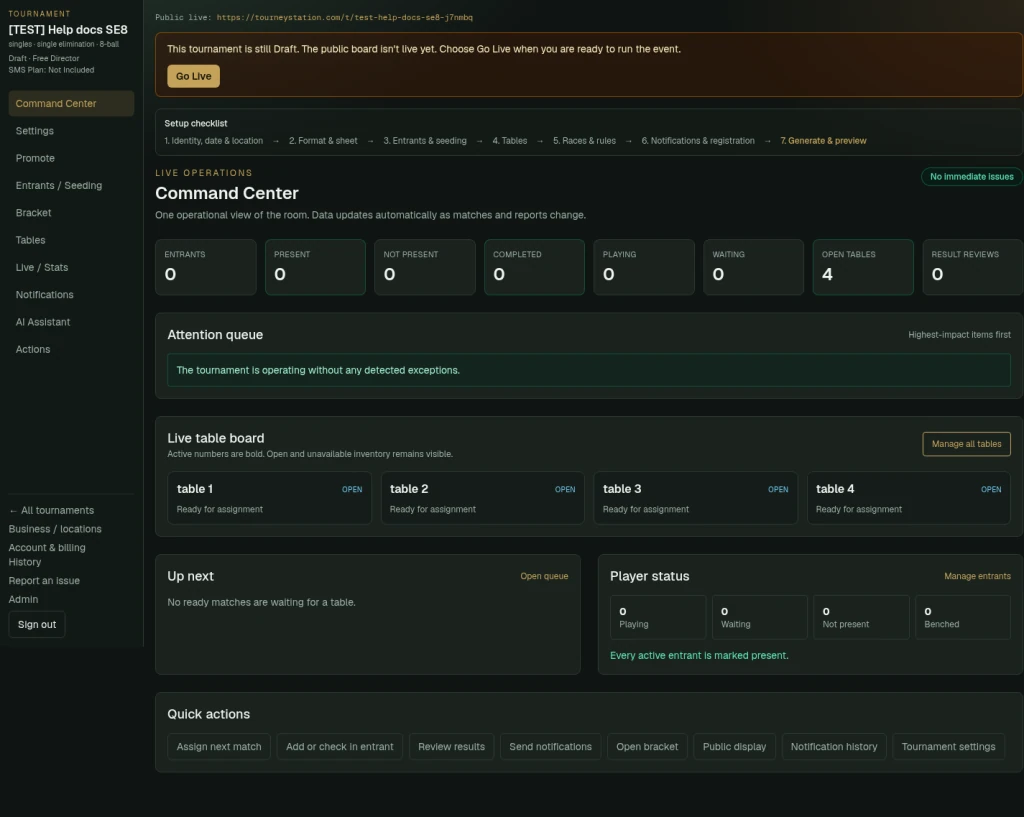
Task: Click Notification history quick action
Action: (x=834, y=746)
